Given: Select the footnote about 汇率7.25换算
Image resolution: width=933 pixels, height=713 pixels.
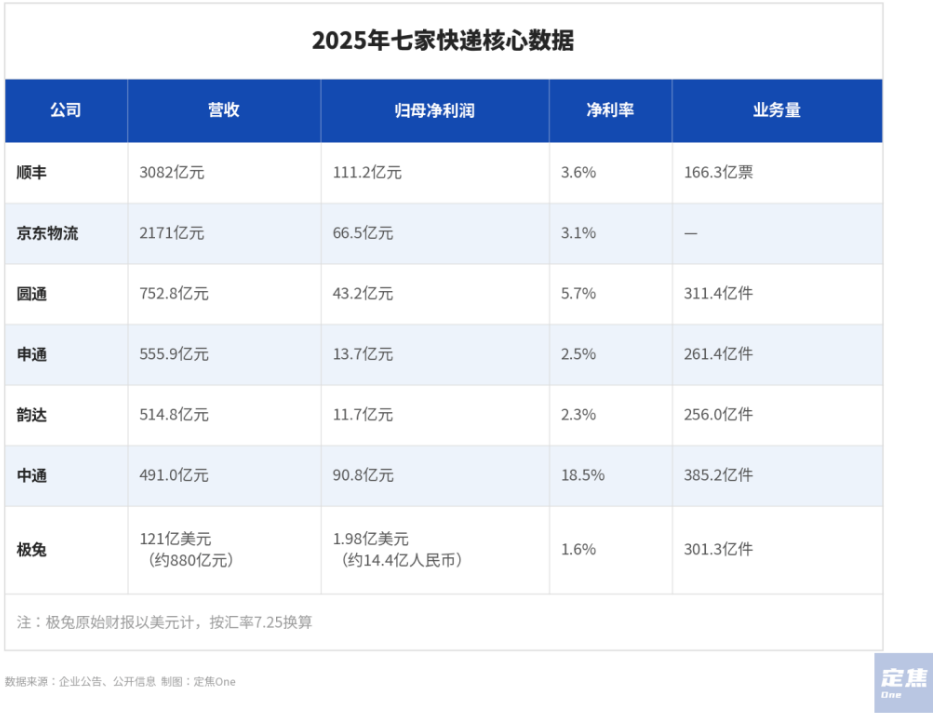Looking at the screenshot, I should [x=164, y=623].
